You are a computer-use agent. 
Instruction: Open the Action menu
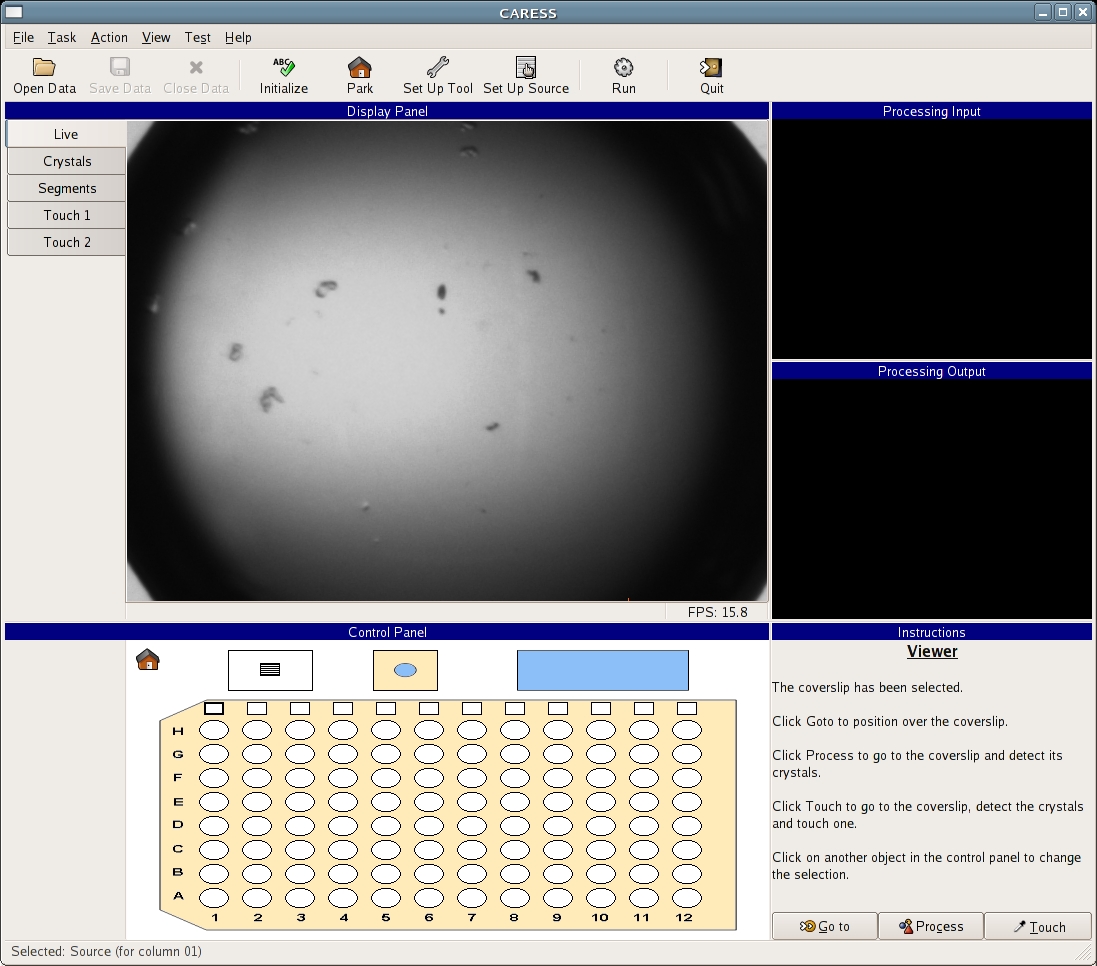(x=109, y=37)
